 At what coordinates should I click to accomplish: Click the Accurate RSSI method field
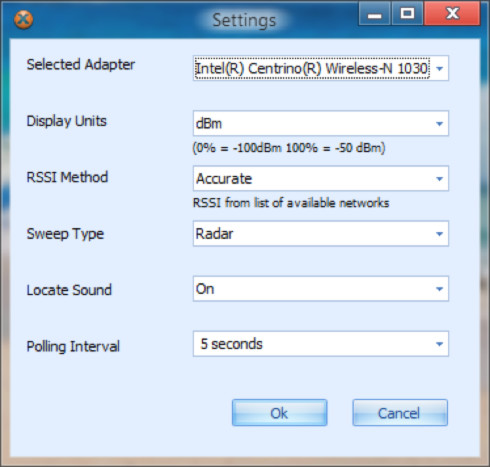pyautogui.click(x=321, y=179)
